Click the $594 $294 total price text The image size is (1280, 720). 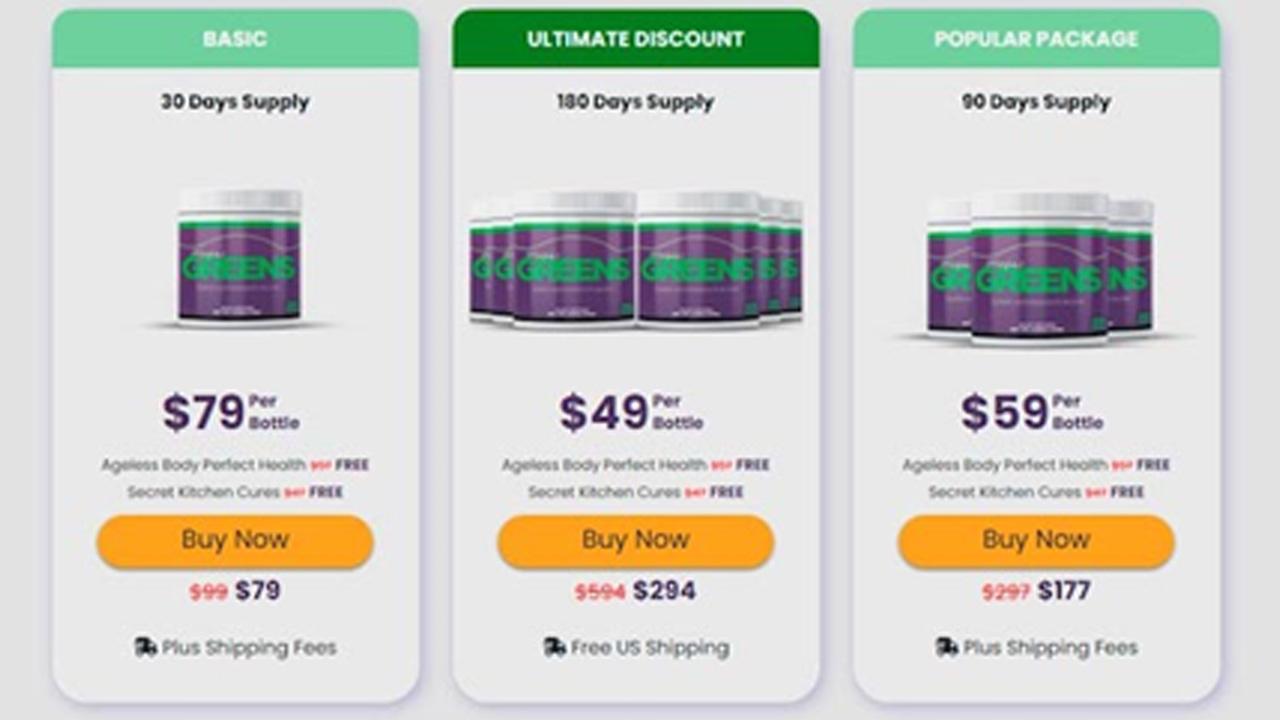coord(636,591)
